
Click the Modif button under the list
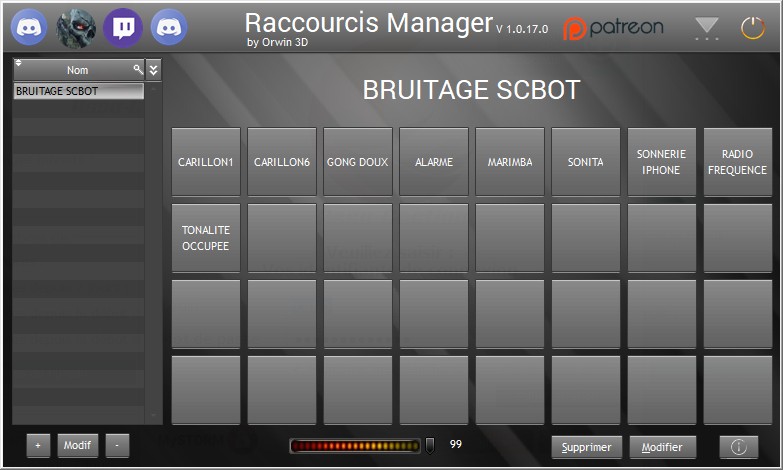click(77, 445)
